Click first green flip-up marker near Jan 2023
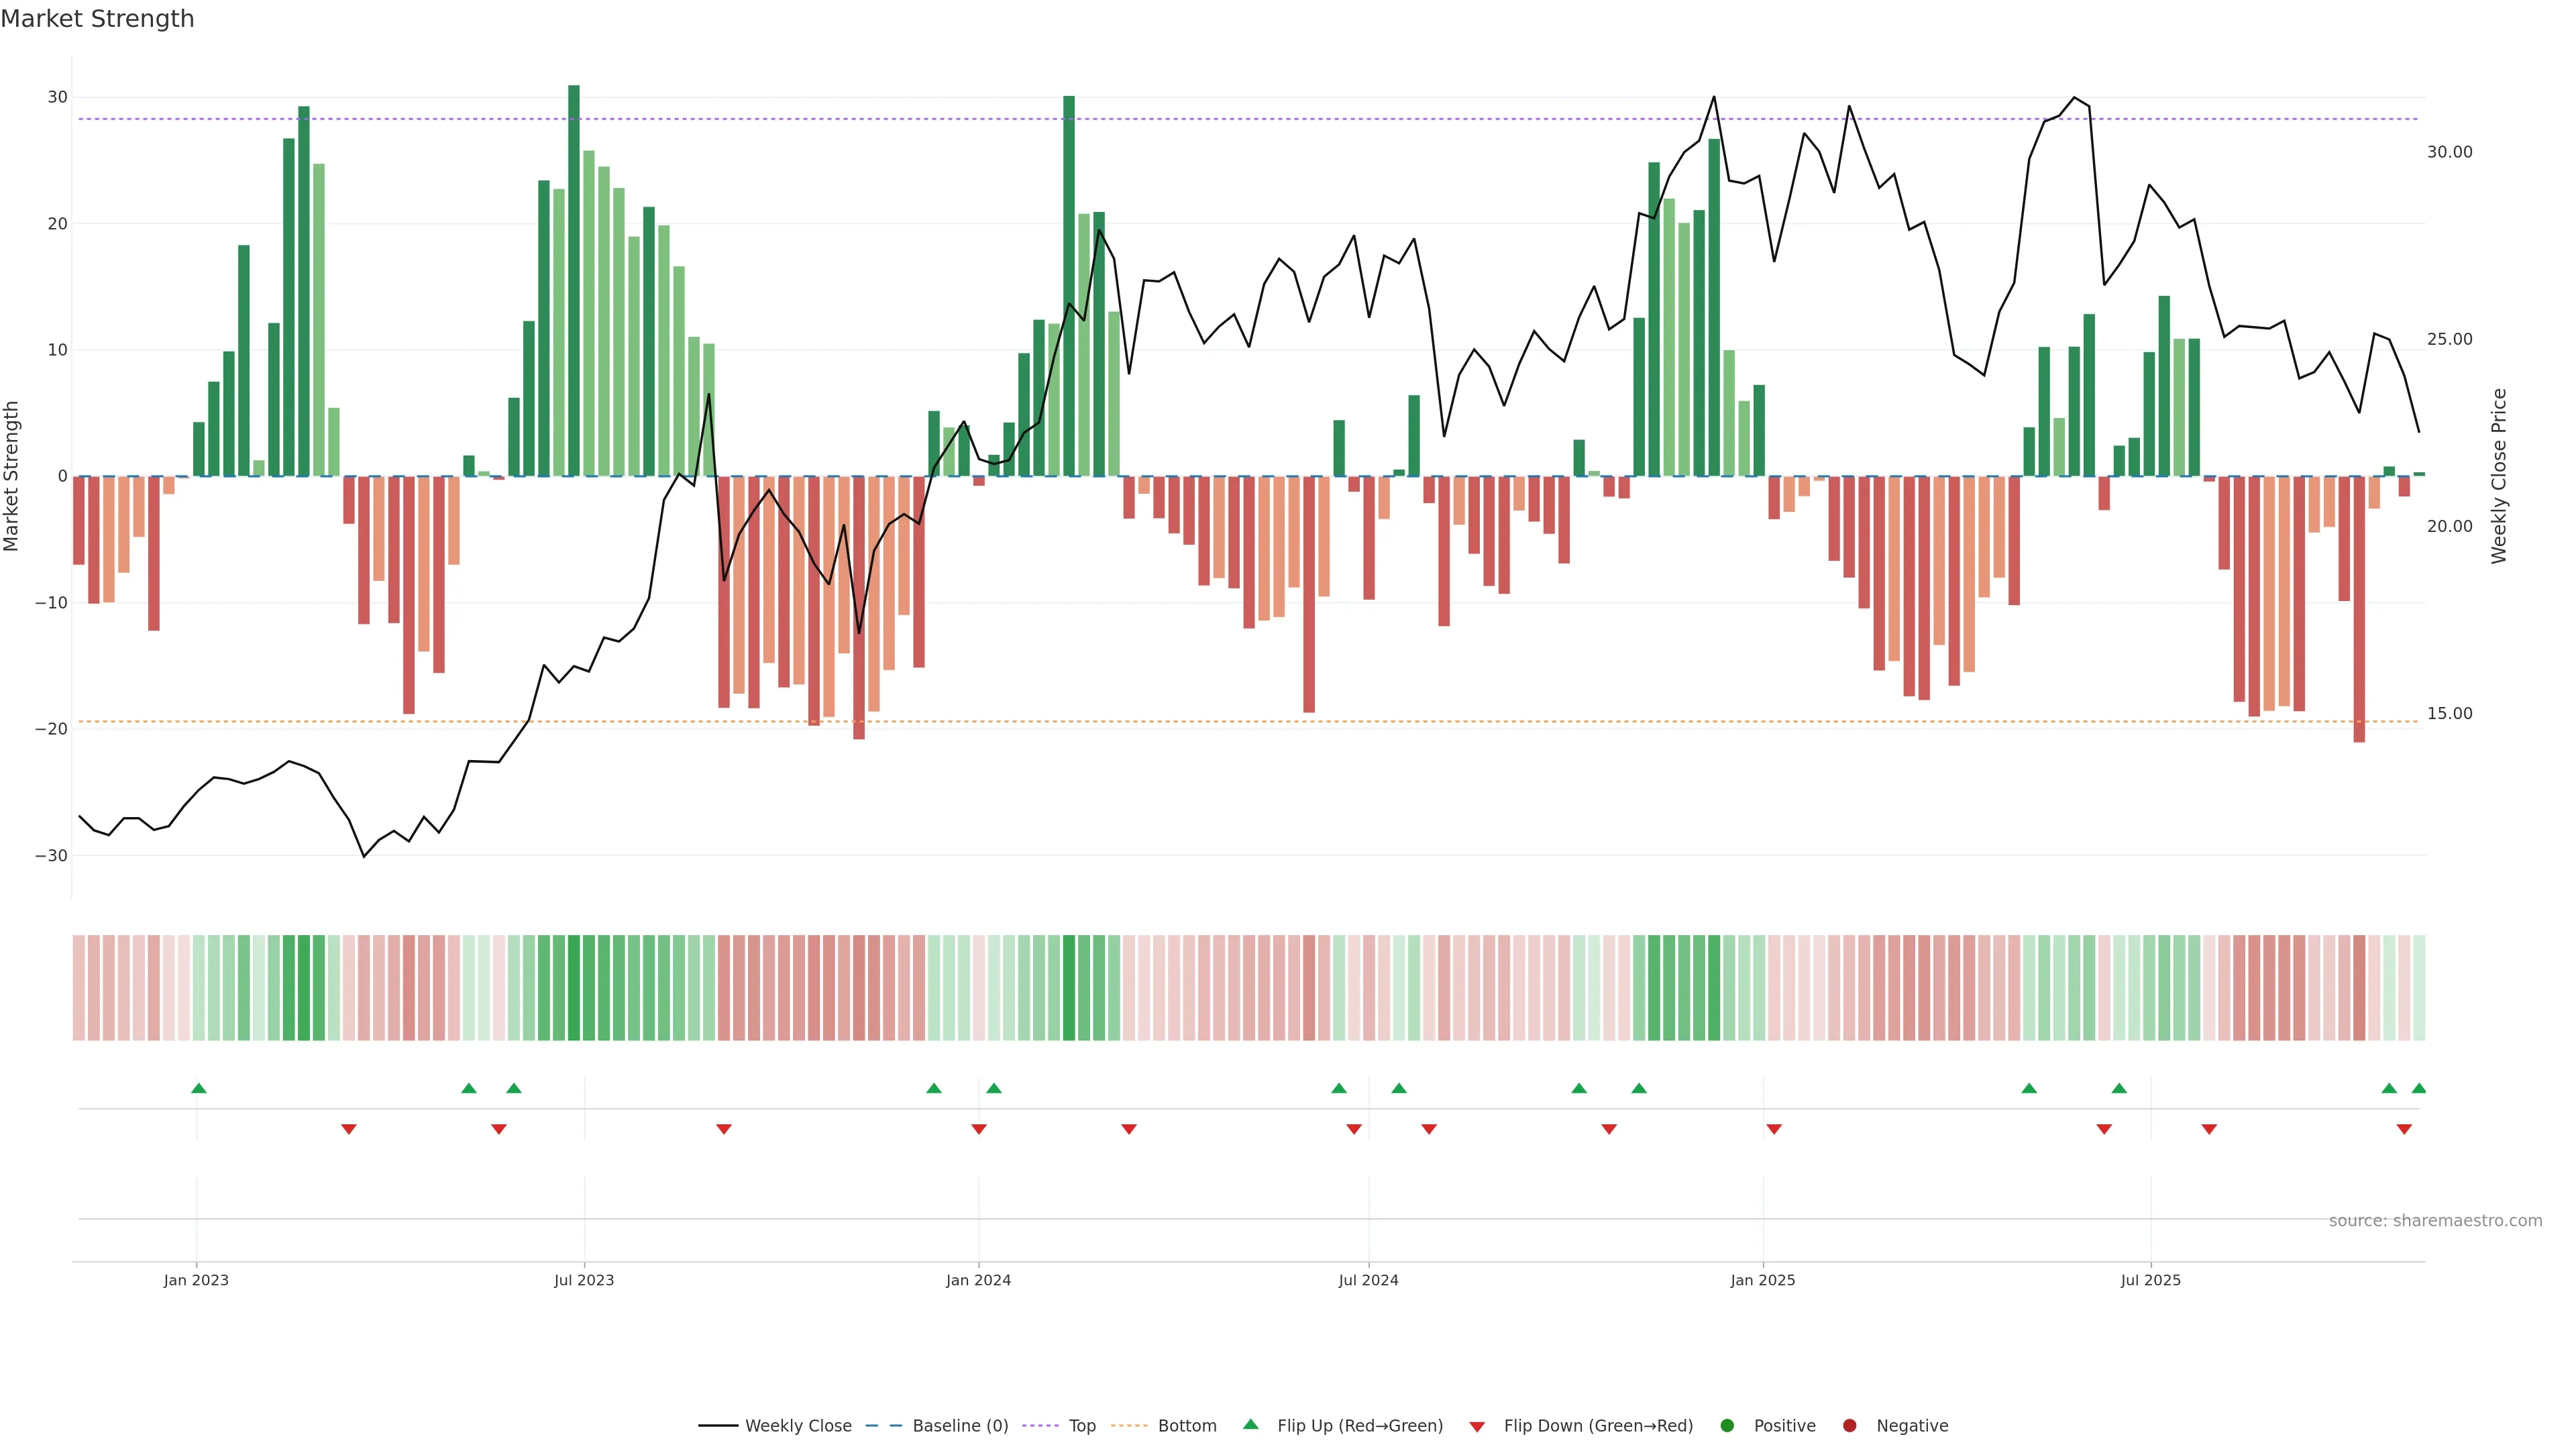 click(199, 1088)
